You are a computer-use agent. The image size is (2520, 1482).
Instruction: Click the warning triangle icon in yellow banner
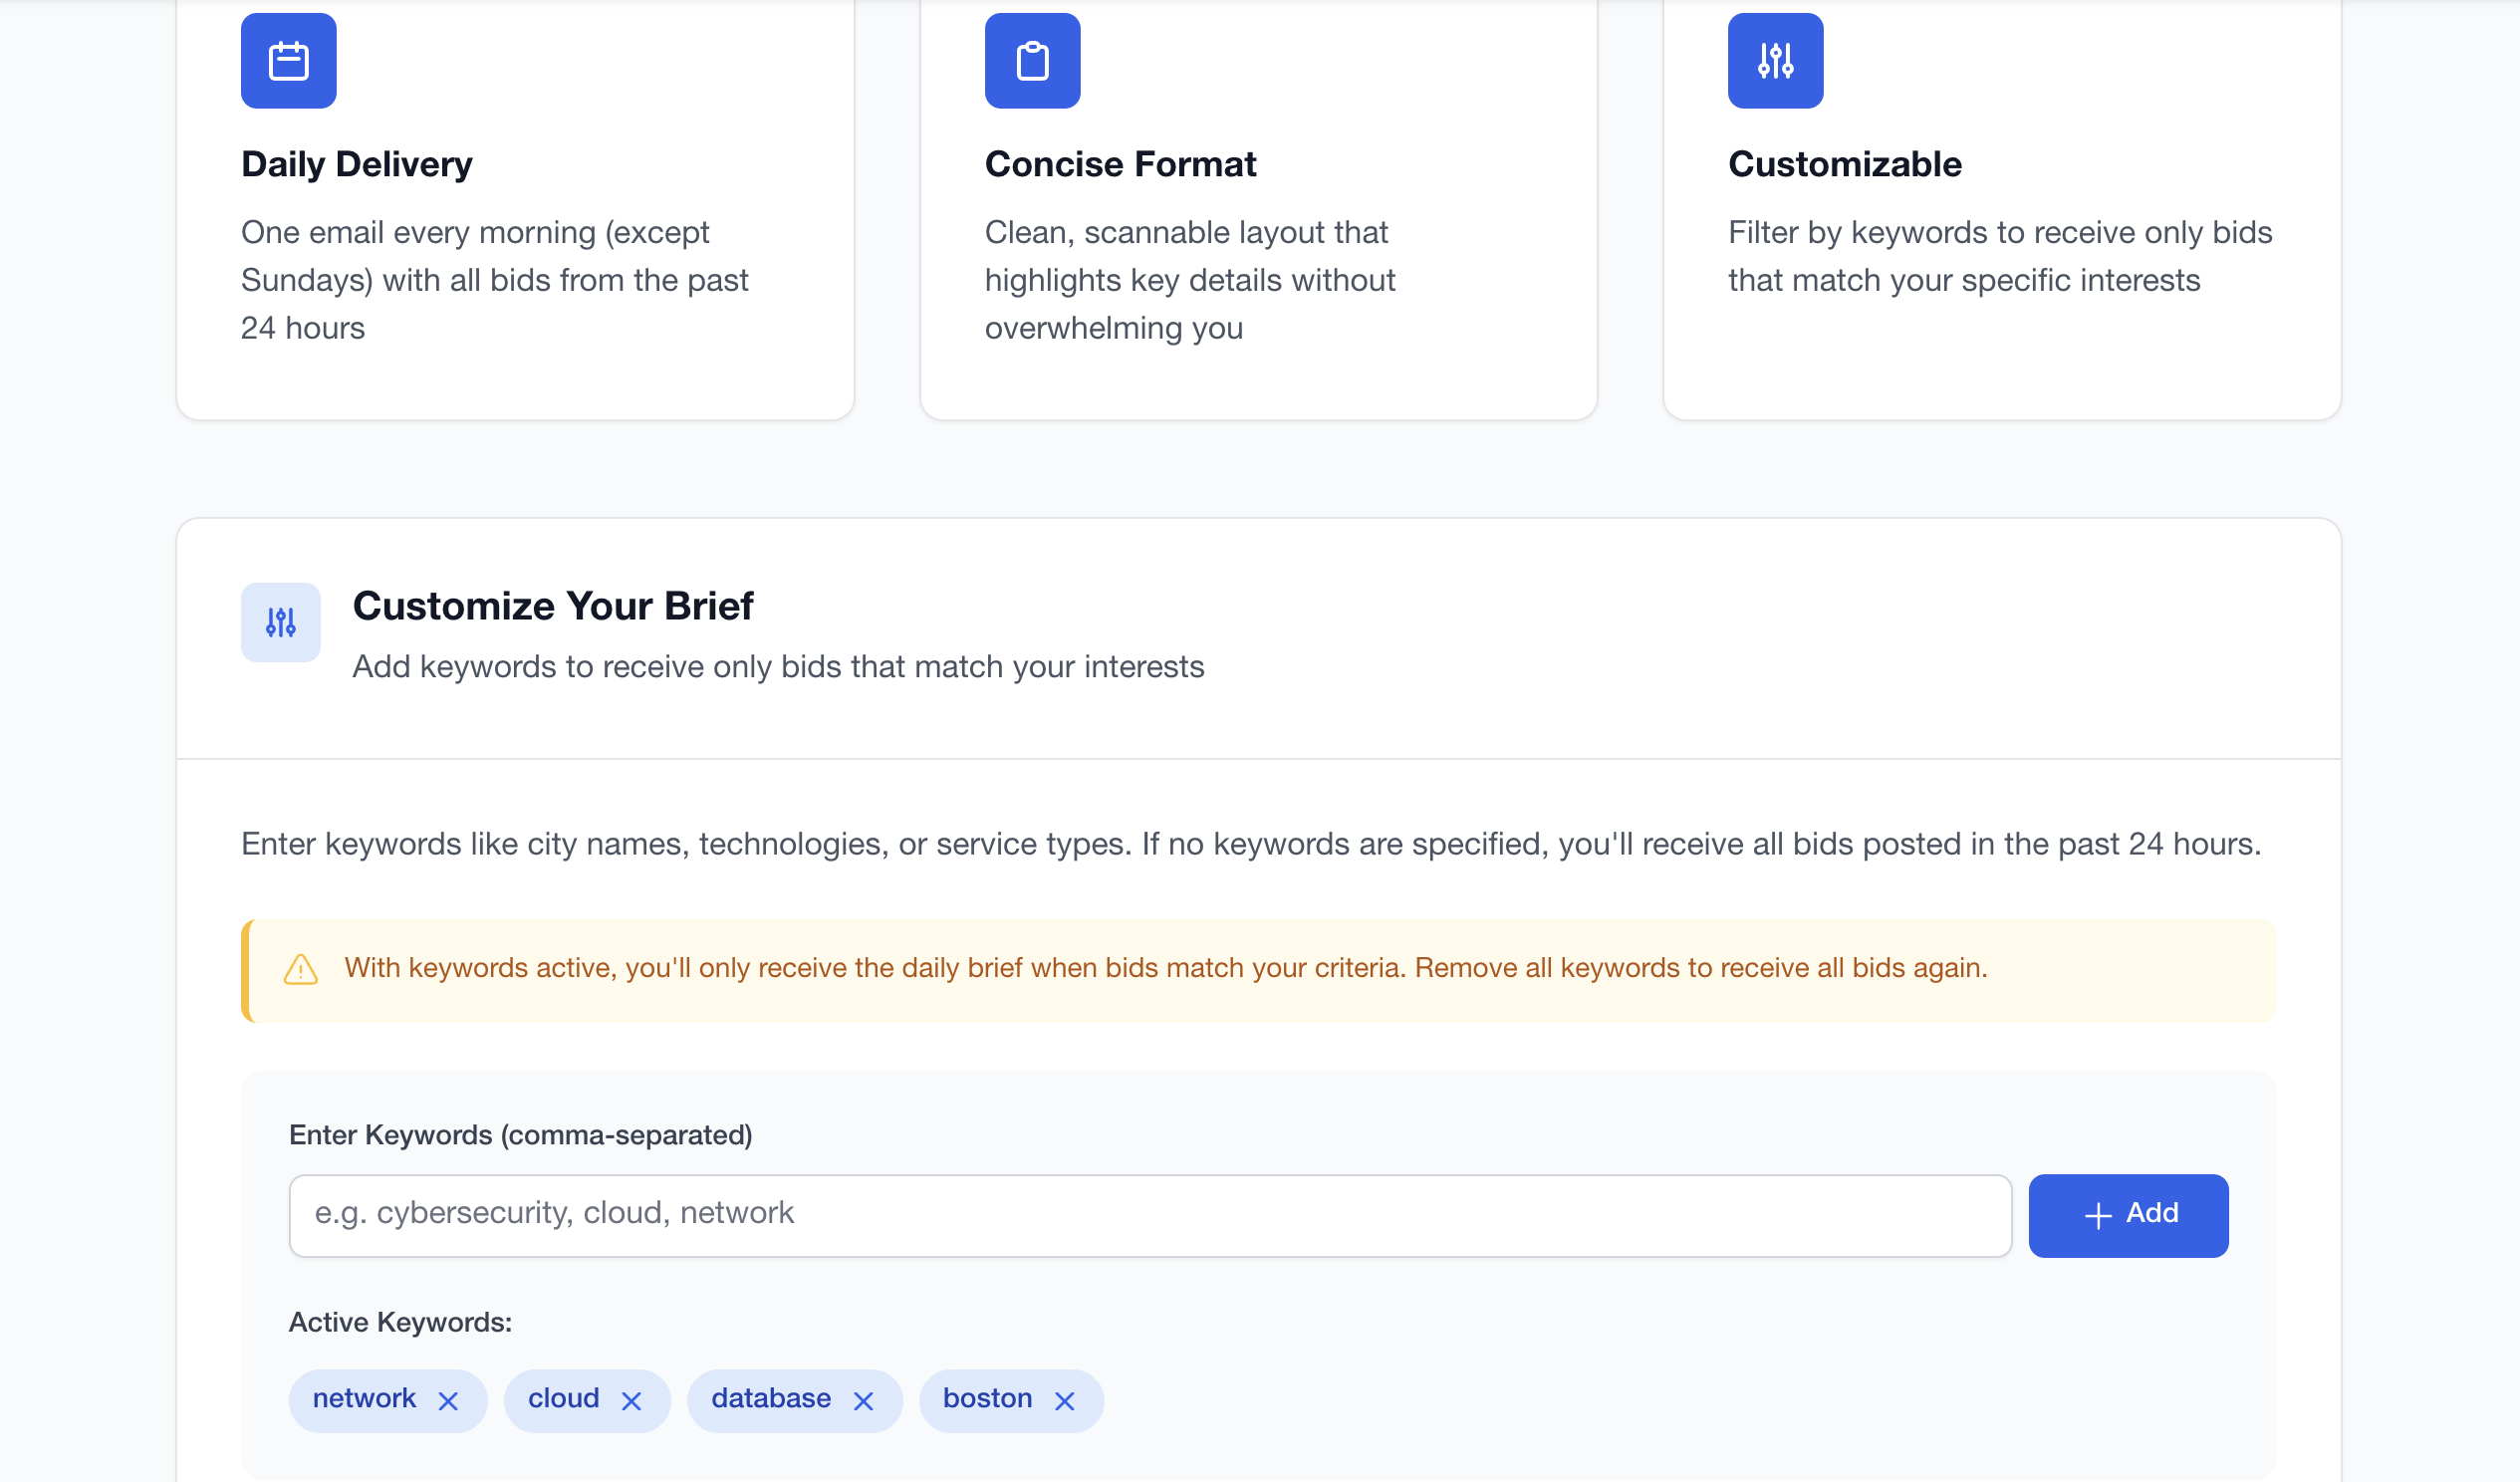pos(301,969)
